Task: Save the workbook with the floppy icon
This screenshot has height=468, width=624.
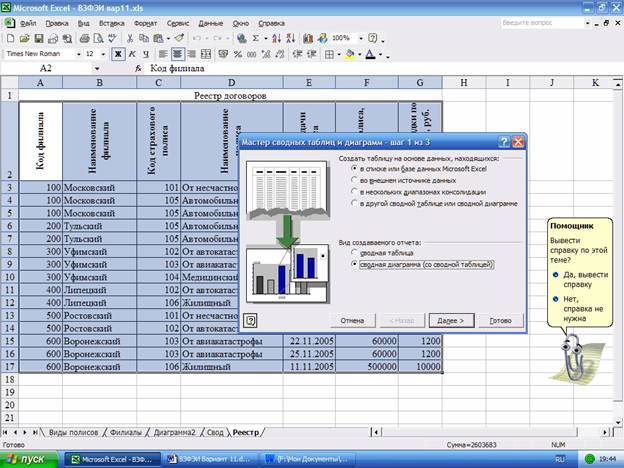Action: click(39, 38)
